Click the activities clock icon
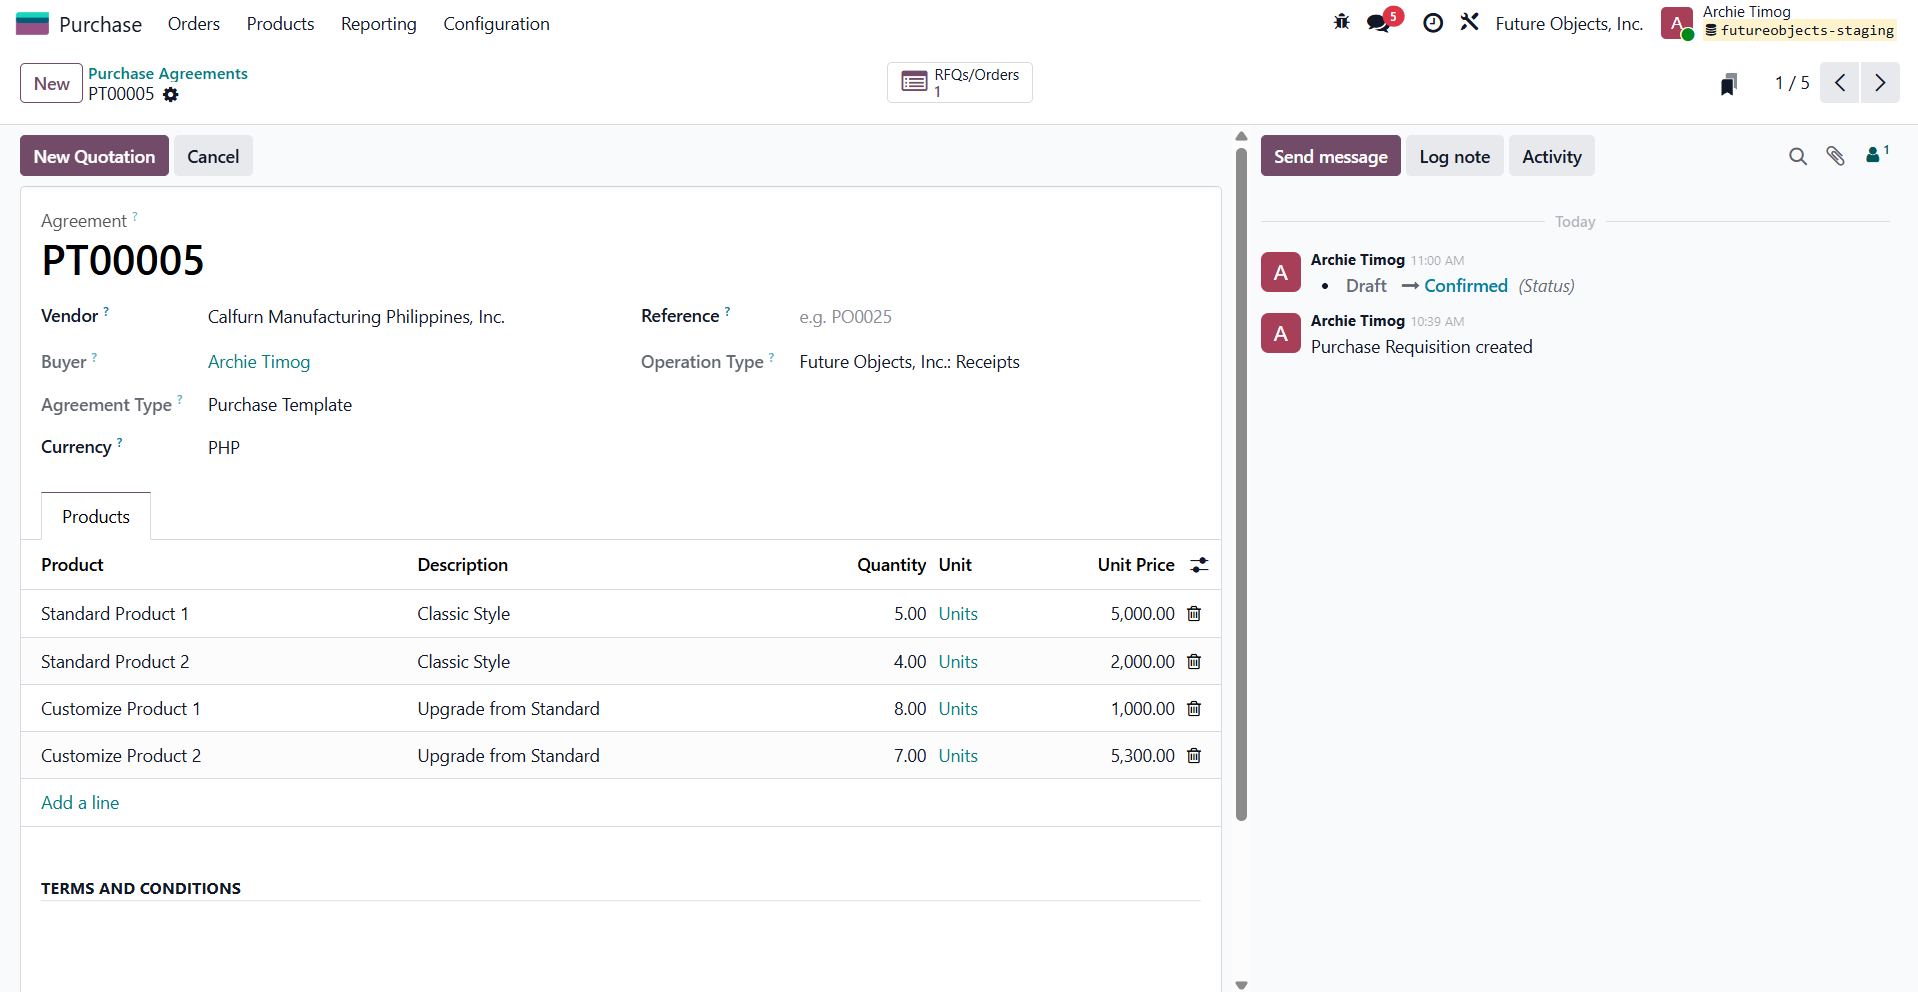Screen dimensions: 1918x992 pyautogui.click(x=1432, y=23)
